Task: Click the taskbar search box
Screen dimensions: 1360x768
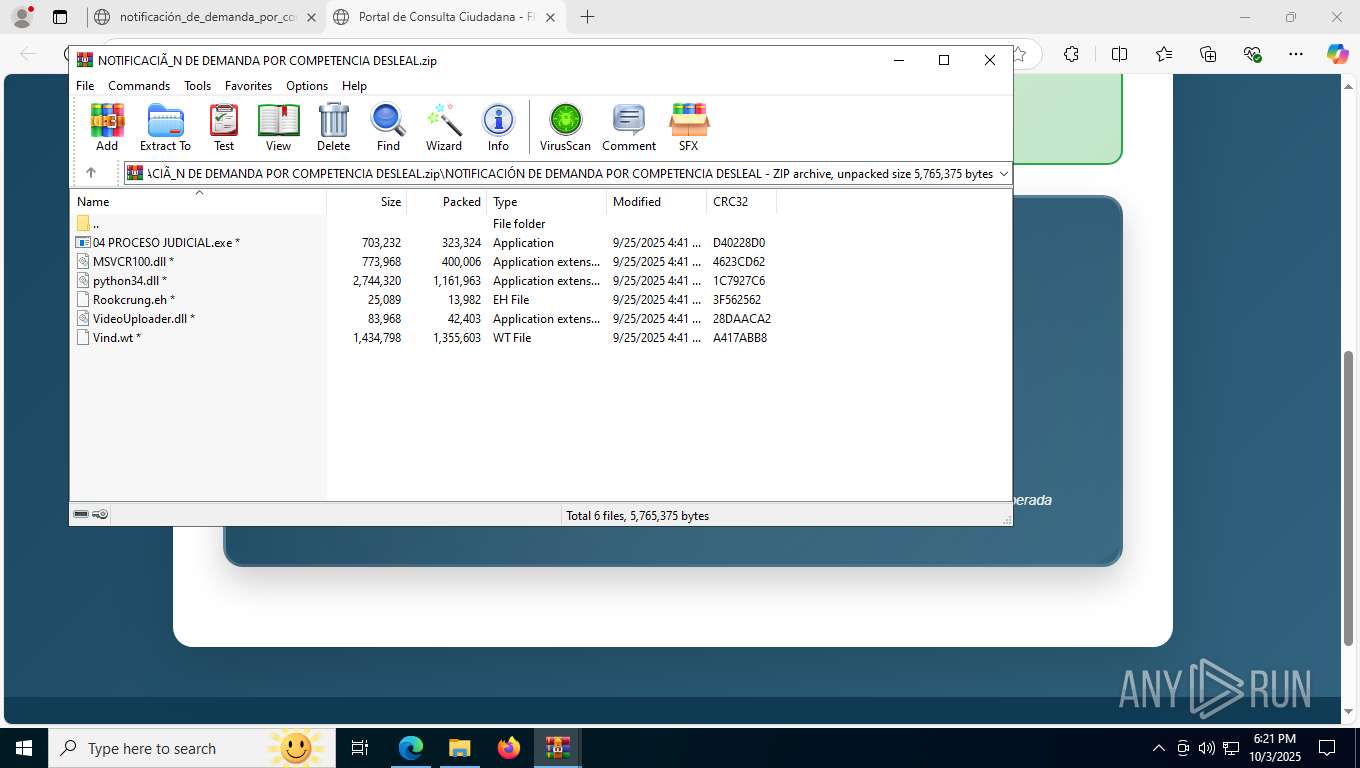Action: [x=192, y=748]
